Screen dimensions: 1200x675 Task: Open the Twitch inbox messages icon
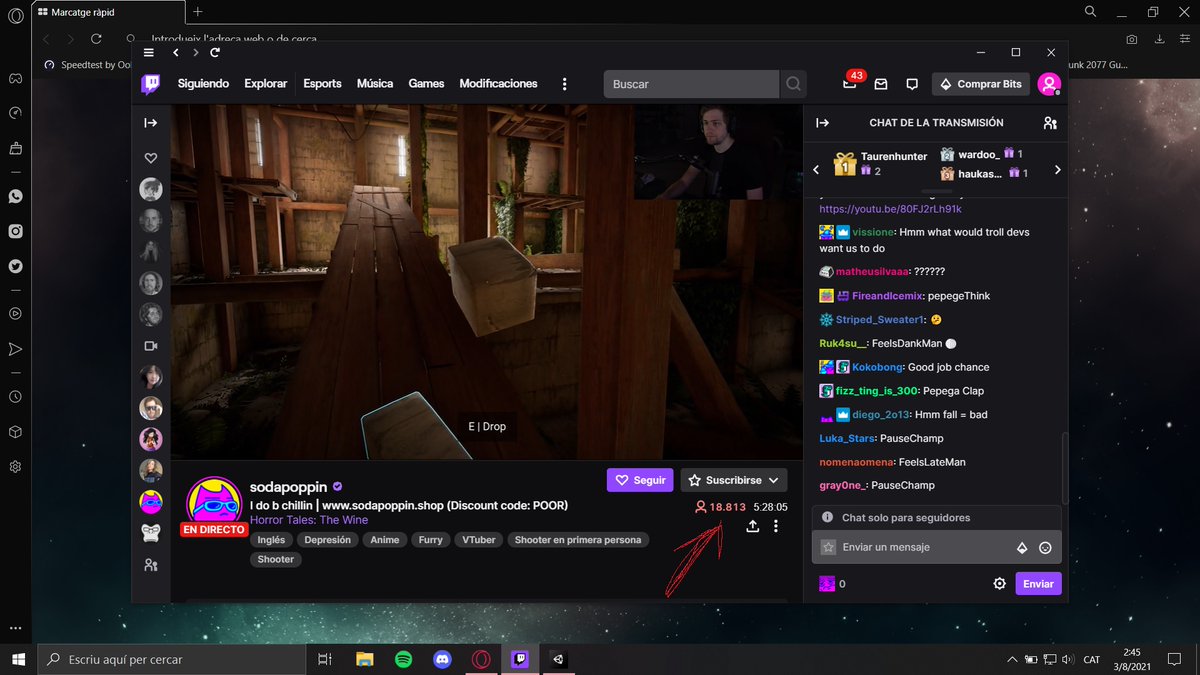click(x=881, y=84)
